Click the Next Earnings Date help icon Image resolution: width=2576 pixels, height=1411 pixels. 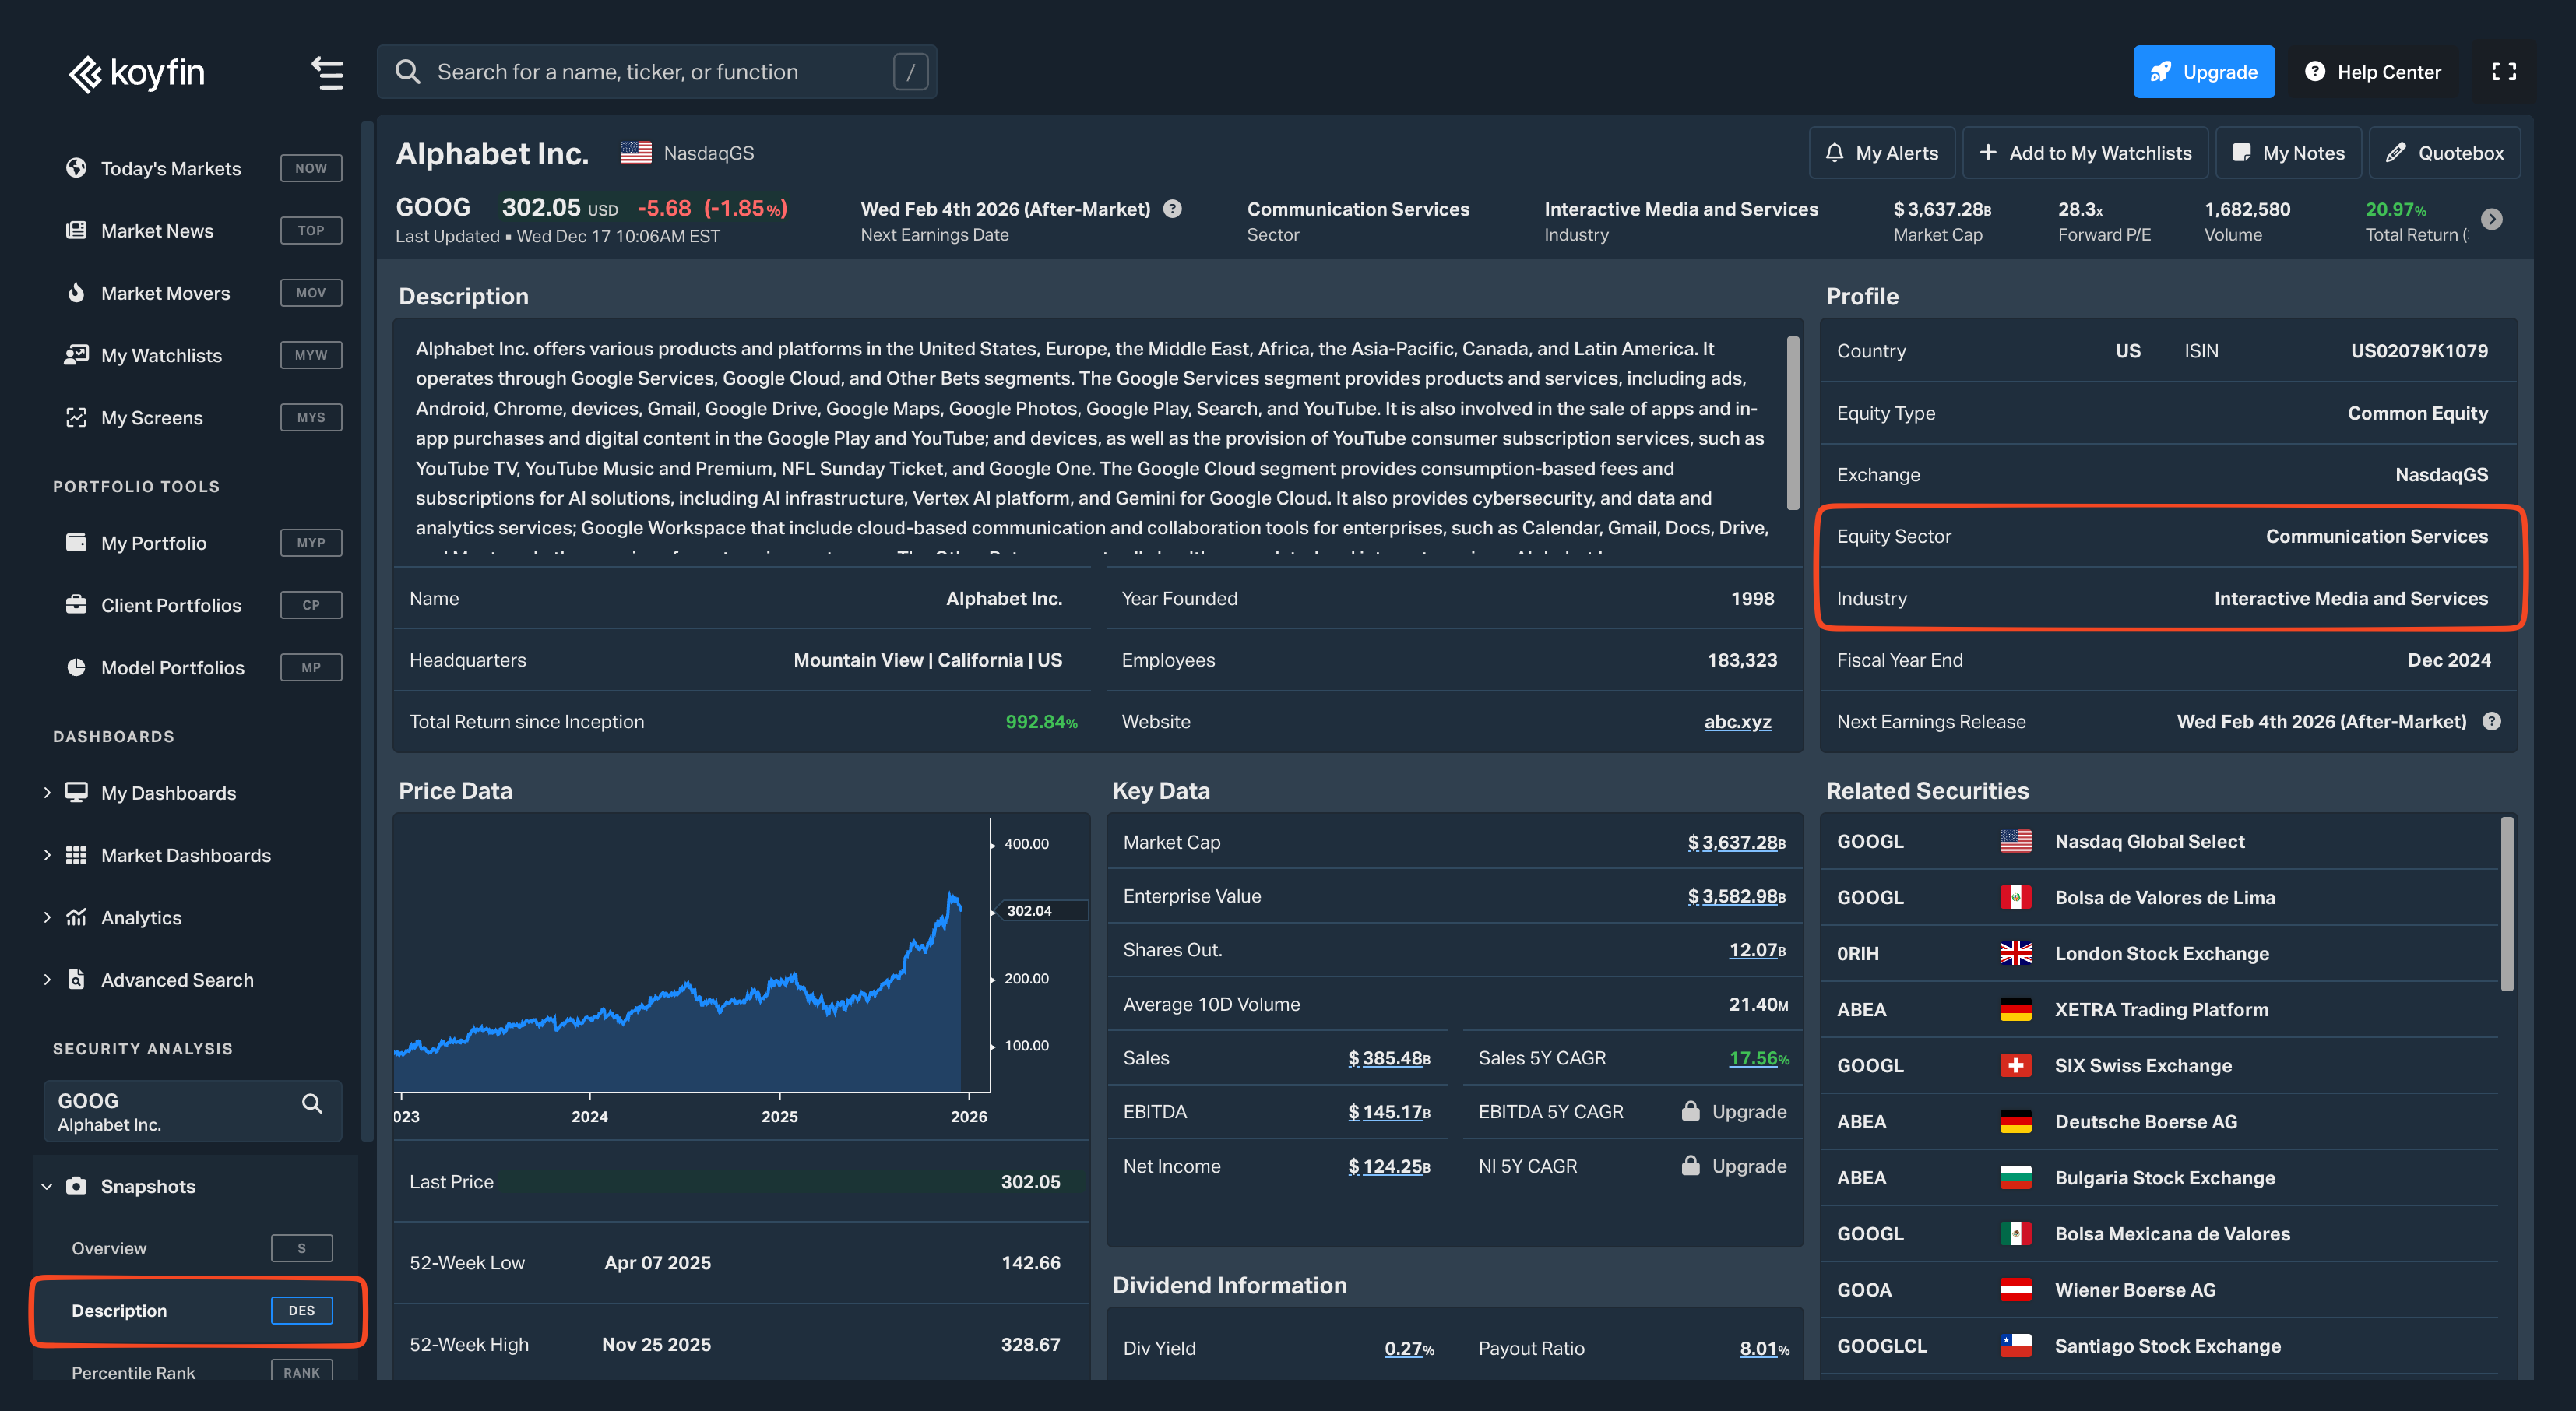(x=1173, y=209)
